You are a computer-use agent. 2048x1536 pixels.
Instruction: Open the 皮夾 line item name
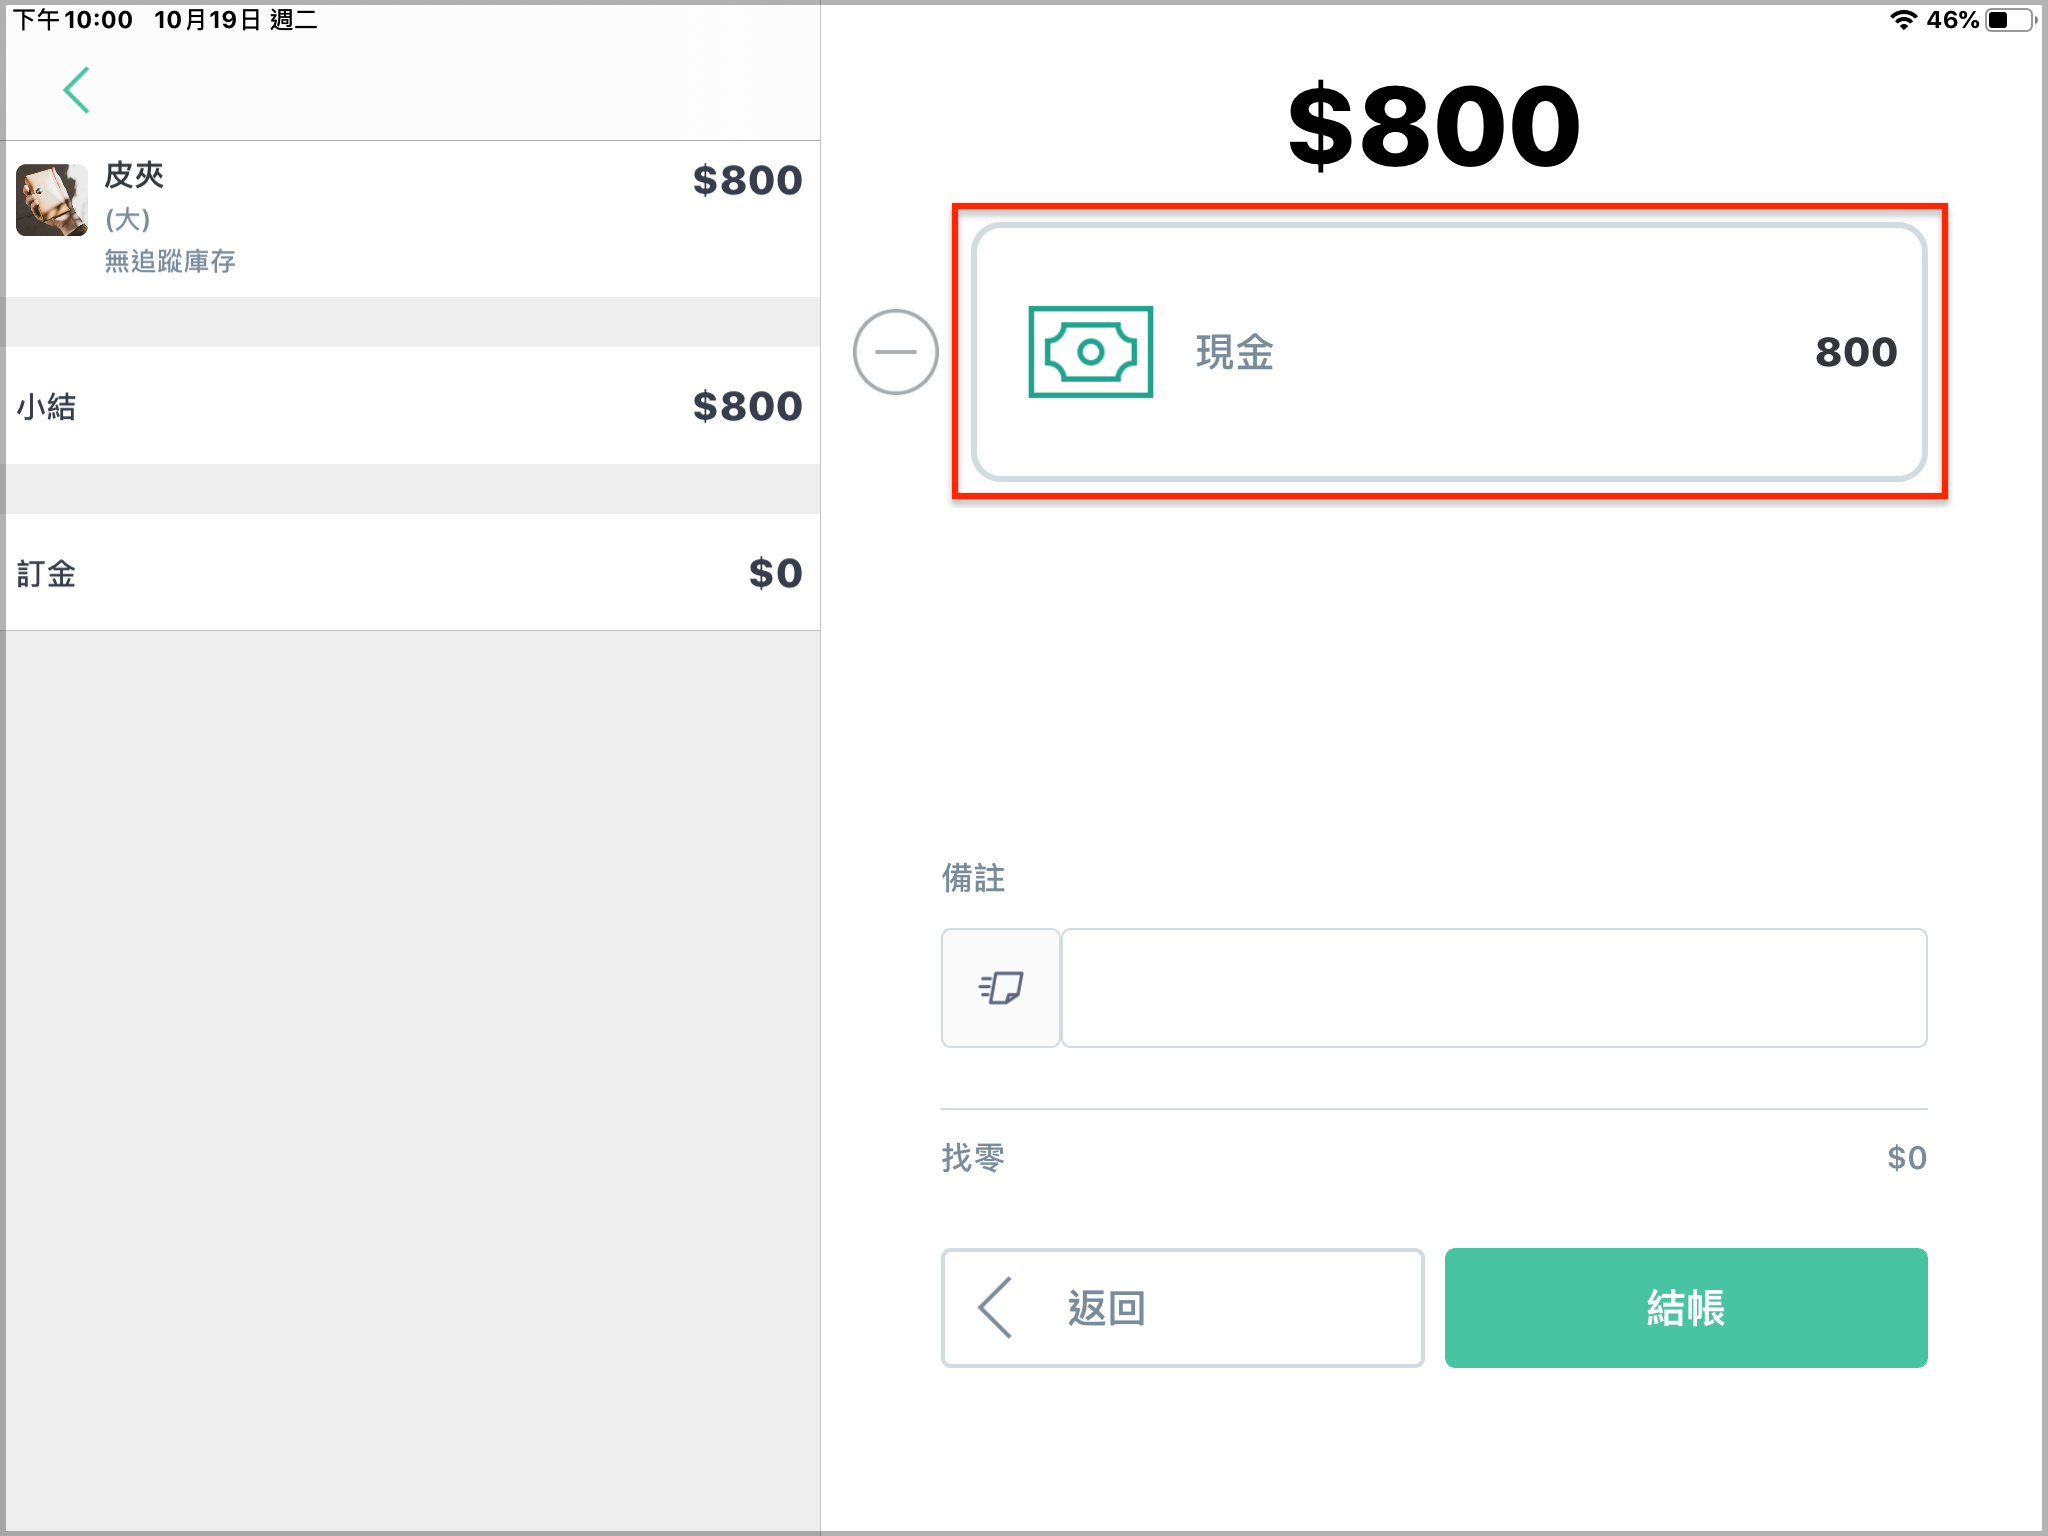point(134,175)
